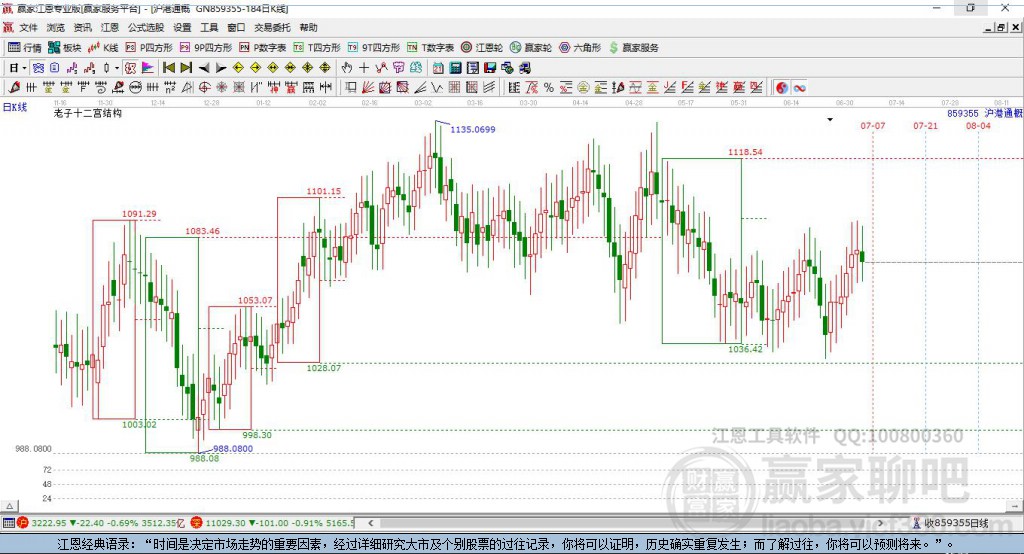
Task: Step chart right with black arrow
Action: pos(221,68)
